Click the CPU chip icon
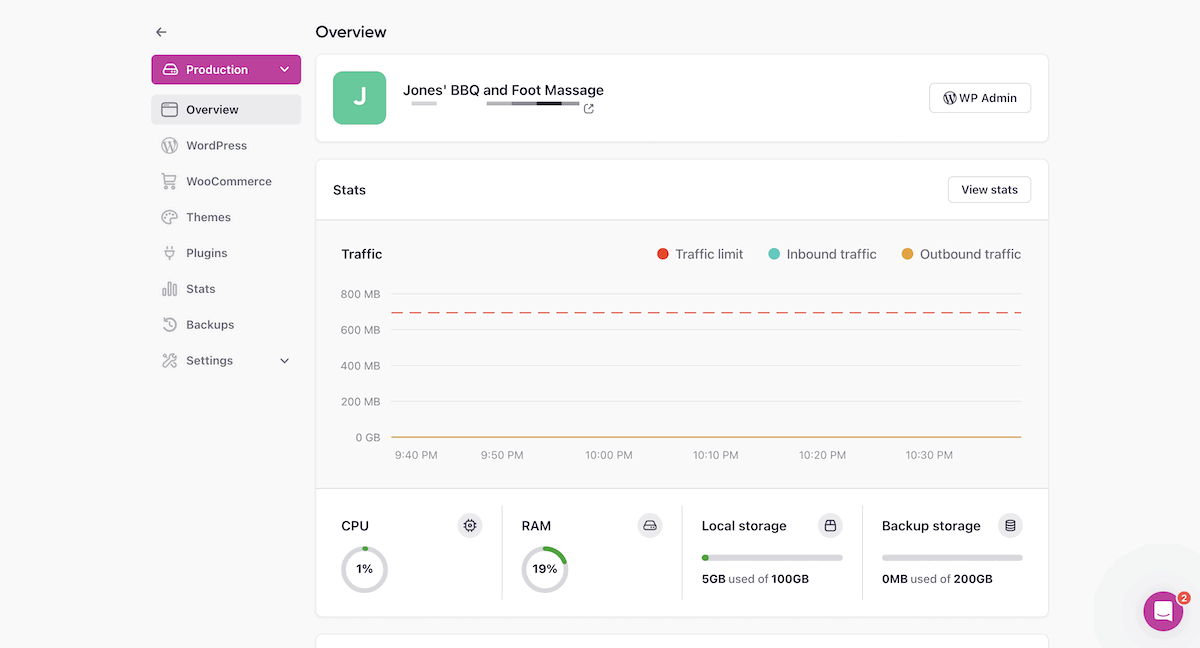This screenshot has width=1200, height=648. [470, 526]
